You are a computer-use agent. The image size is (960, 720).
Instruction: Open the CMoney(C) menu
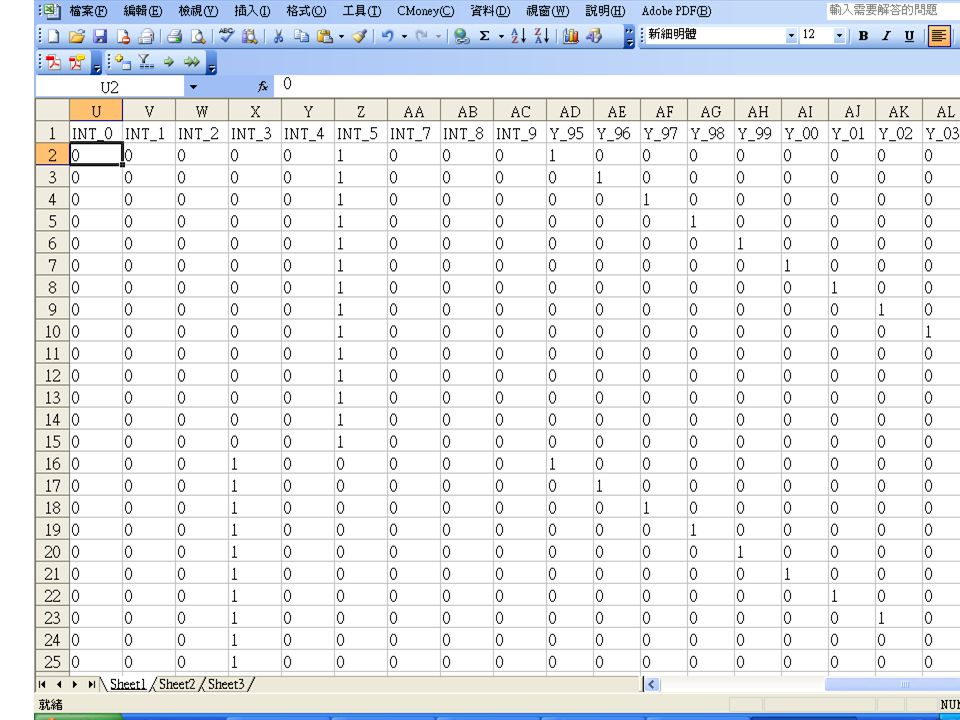point(426,11)
